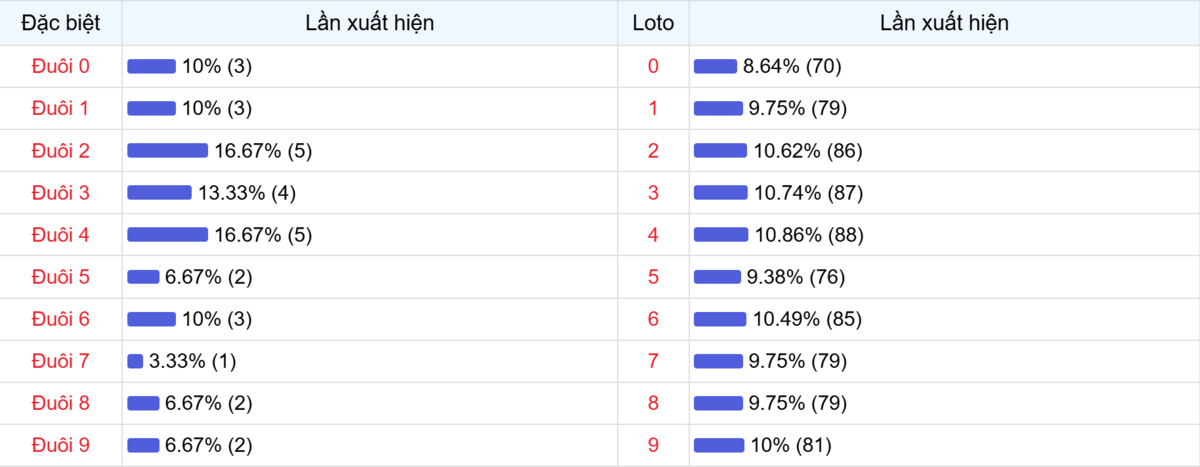The height and width of the screenshot is (467, 1200).
Task: Choose the "Đuôi 7" row label
Action: (x=61, y=361)
